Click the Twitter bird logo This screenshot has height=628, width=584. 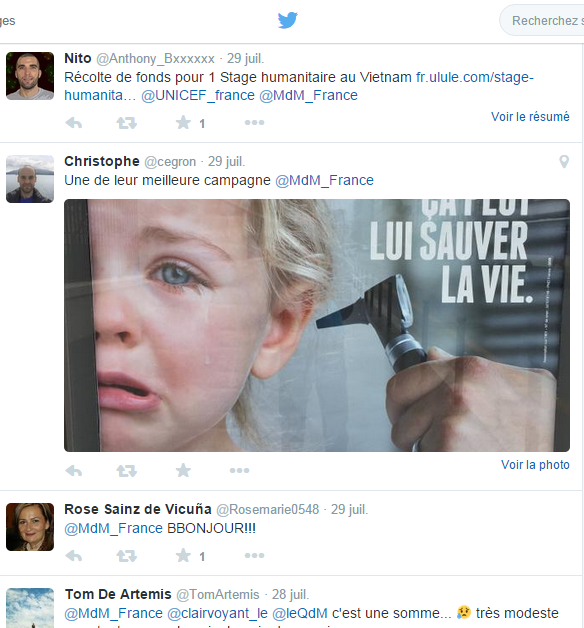[288, 20]
